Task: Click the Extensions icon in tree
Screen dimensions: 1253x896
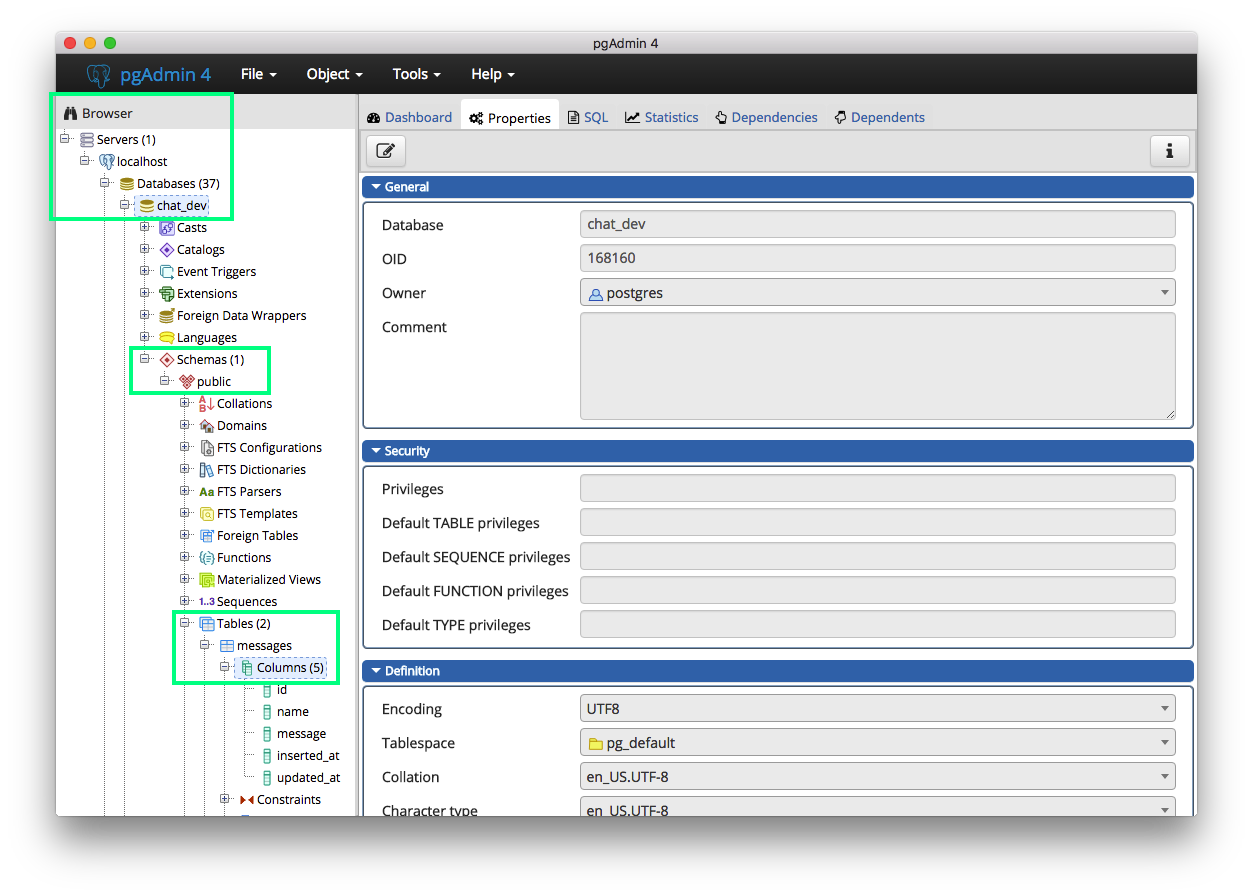Action: [x=167, y=293]
